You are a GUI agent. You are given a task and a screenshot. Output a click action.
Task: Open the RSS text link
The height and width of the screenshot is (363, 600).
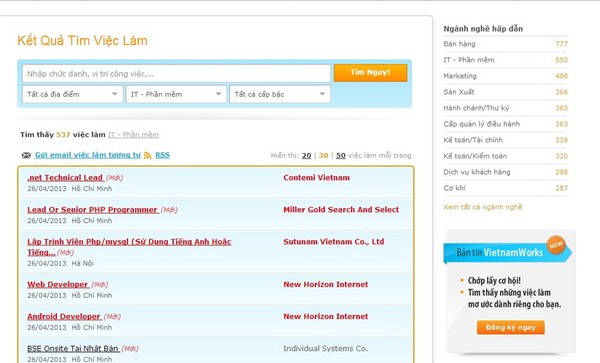(162, 155)
